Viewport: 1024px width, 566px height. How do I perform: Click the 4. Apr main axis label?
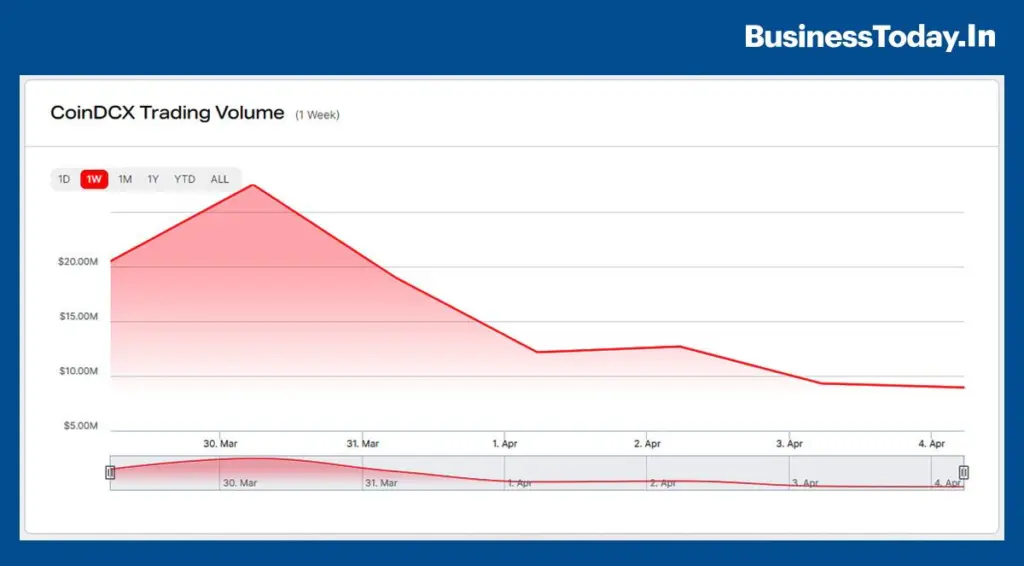click(932, 444)
